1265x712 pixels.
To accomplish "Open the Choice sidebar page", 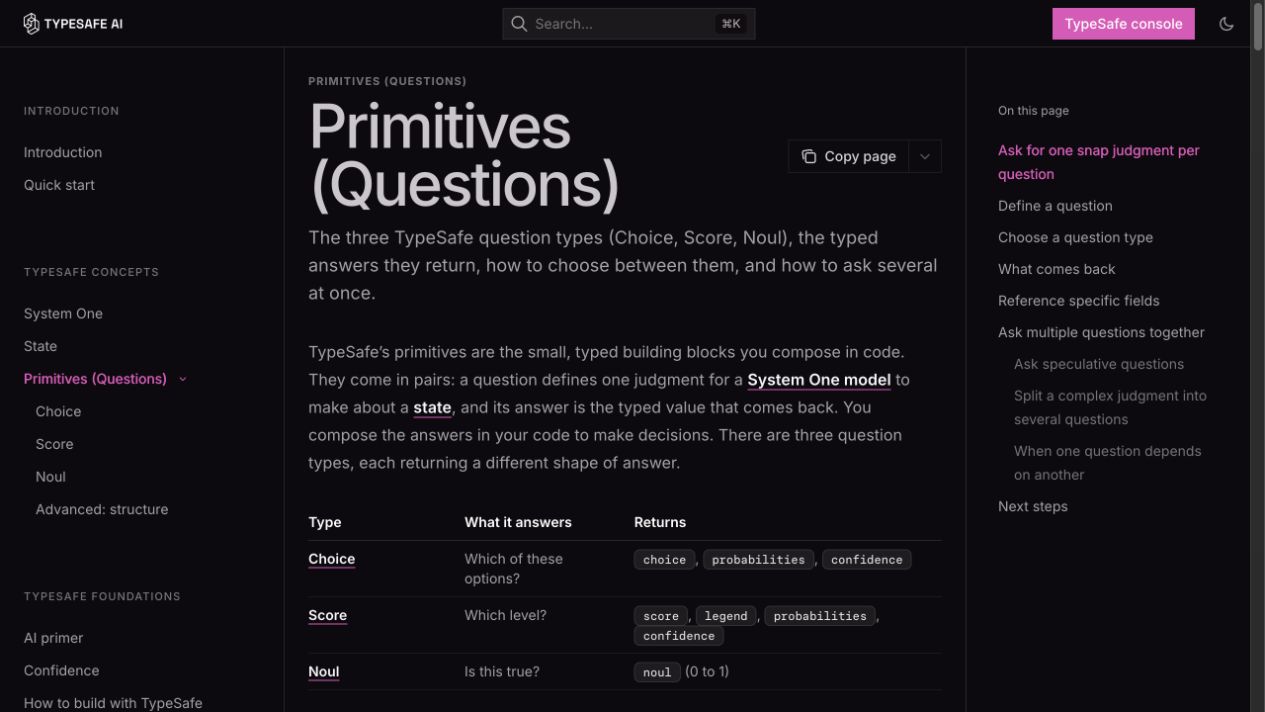I will pos(58,411).
